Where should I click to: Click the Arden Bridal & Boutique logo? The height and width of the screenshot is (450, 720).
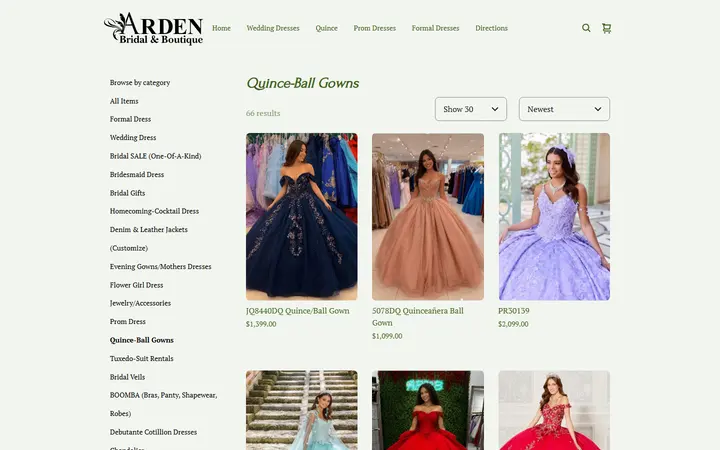point(153,28)
